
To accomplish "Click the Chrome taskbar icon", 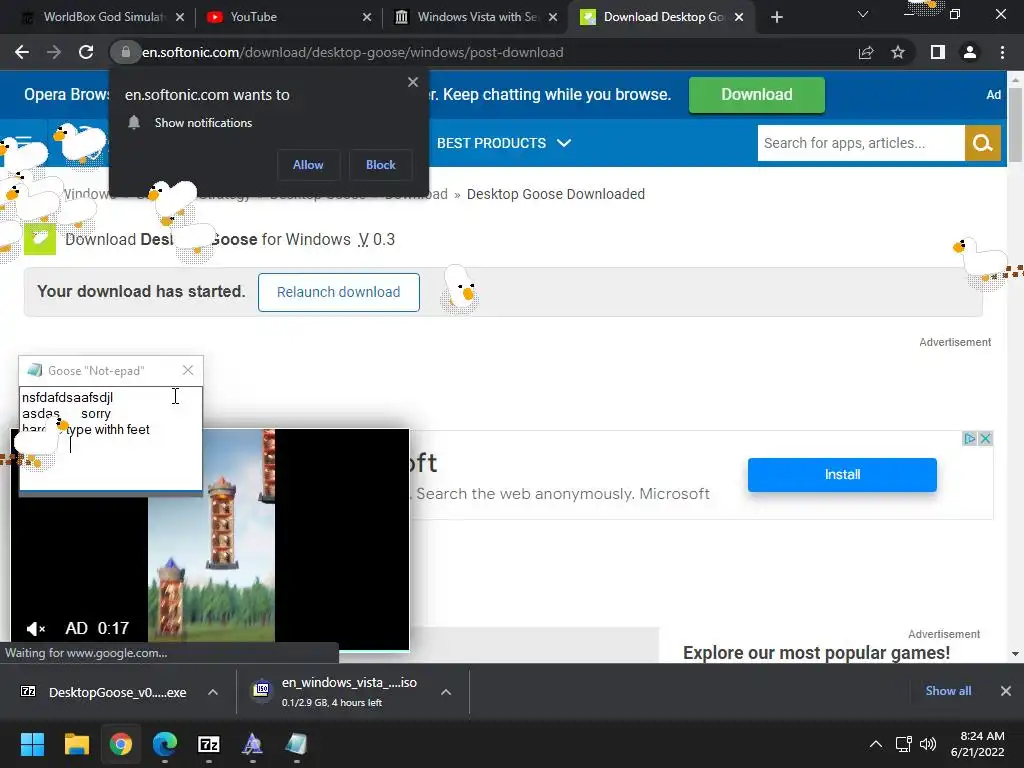I will [x=121, y=744].
